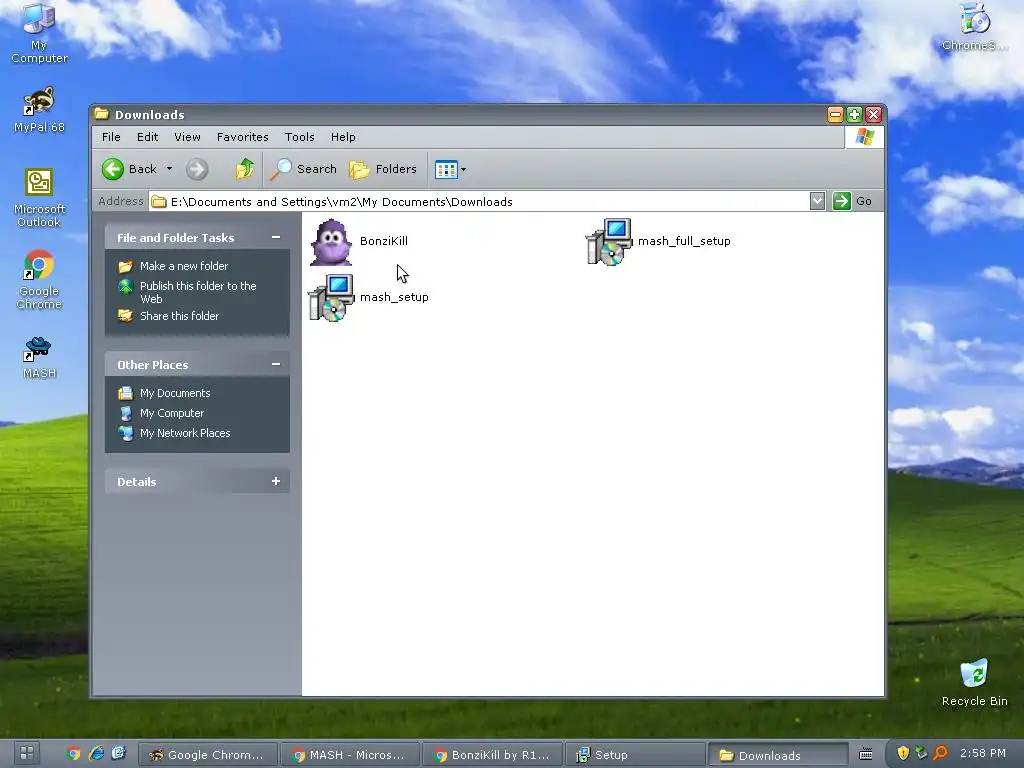1024x768 pixels.
Task: Switch to MASH - Micros... taskbar window
Action: tap(350, 754)
